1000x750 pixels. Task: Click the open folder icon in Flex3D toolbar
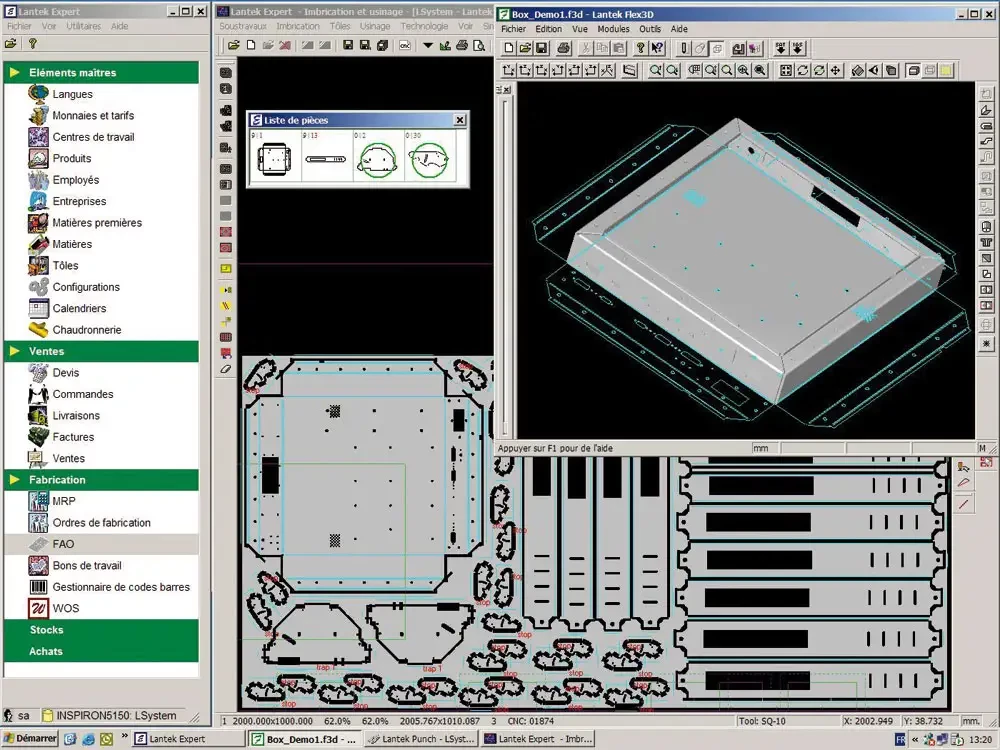[525, 48]
